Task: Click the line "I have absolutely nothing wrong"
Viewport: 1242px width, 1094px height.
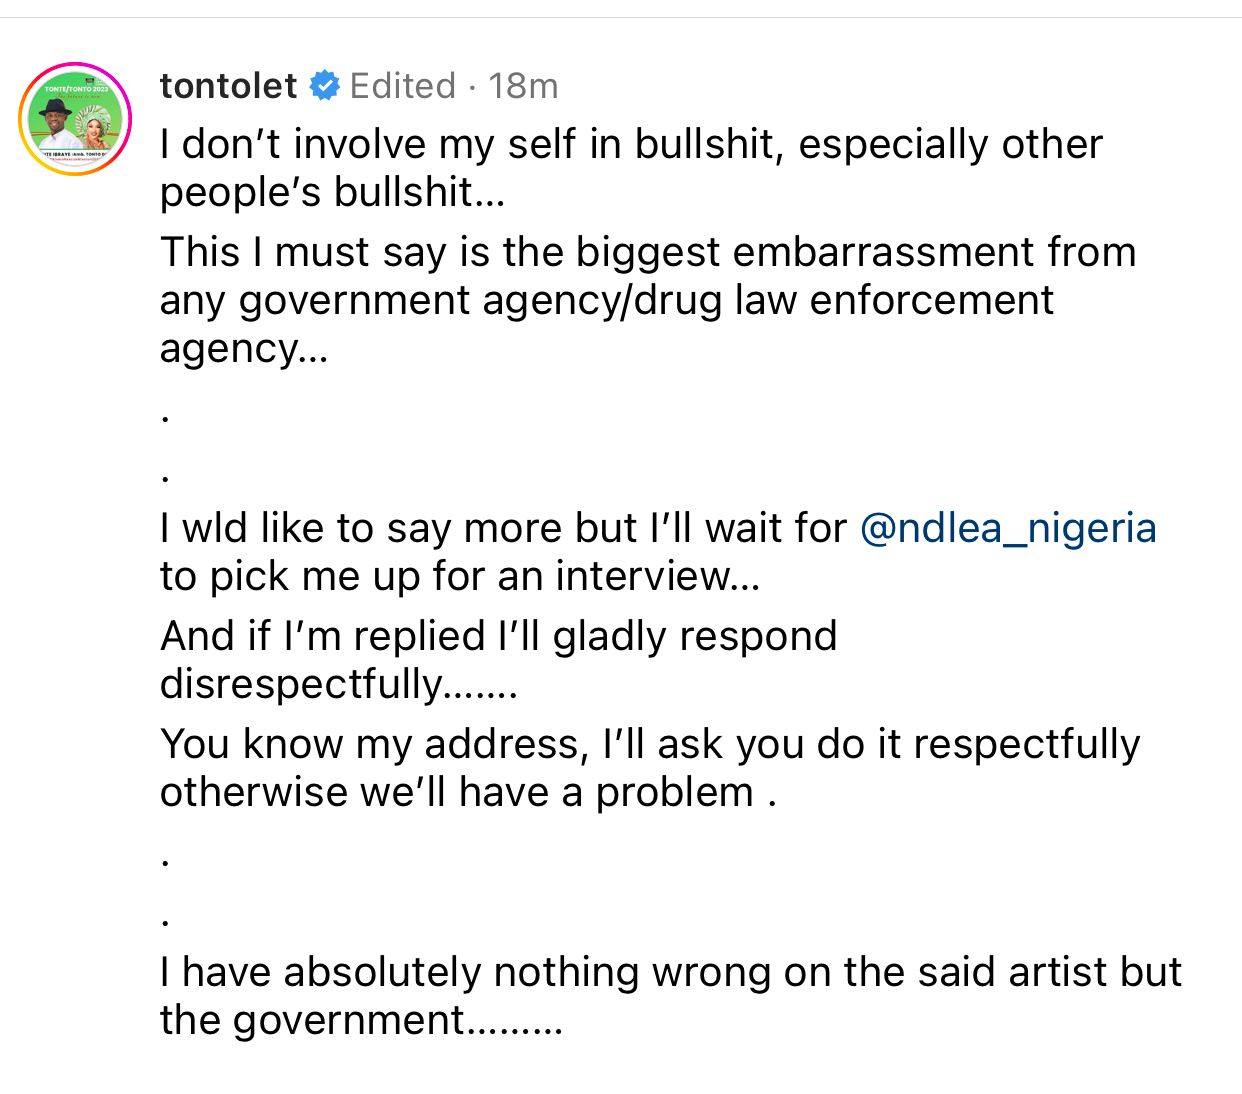Action: (670, 972)
